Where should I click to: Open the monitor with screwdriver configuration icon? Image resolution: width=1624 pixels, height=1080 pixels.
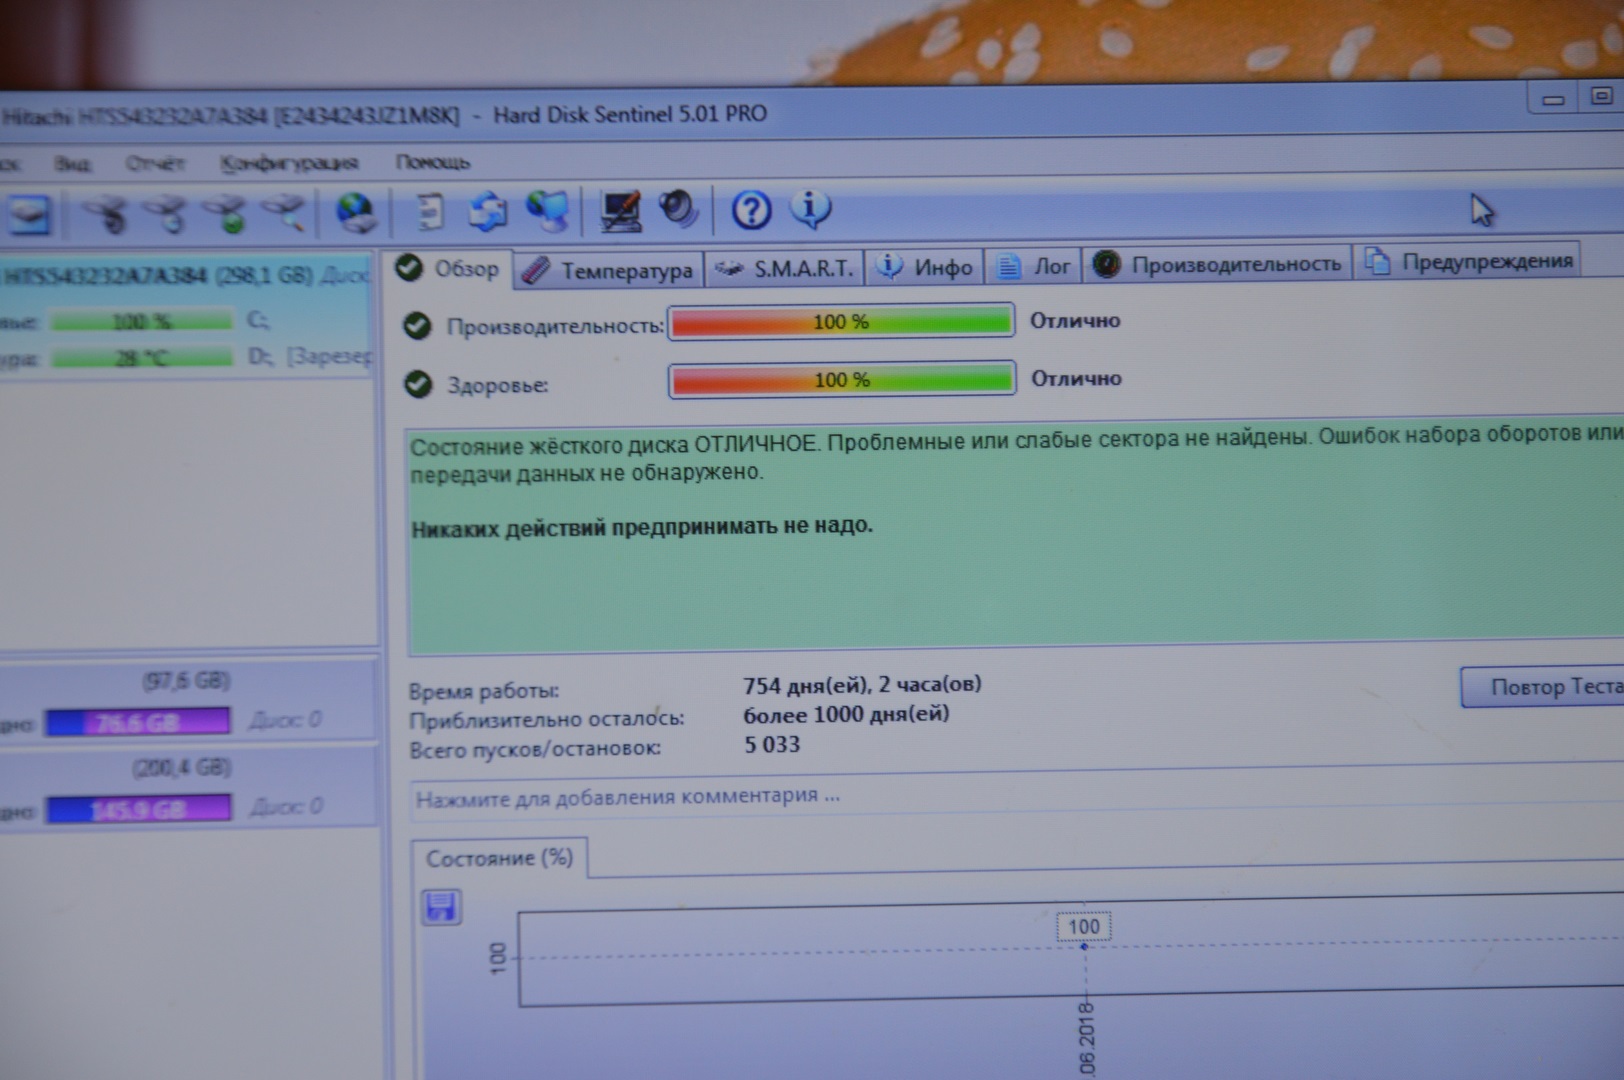pyautogui.click(x=620, y=211)
